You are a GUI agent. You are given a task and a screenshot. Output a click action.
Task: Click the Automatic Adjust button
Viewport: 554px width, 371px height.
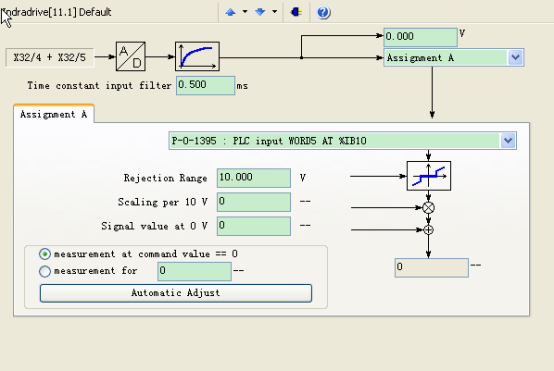(176, 293)
